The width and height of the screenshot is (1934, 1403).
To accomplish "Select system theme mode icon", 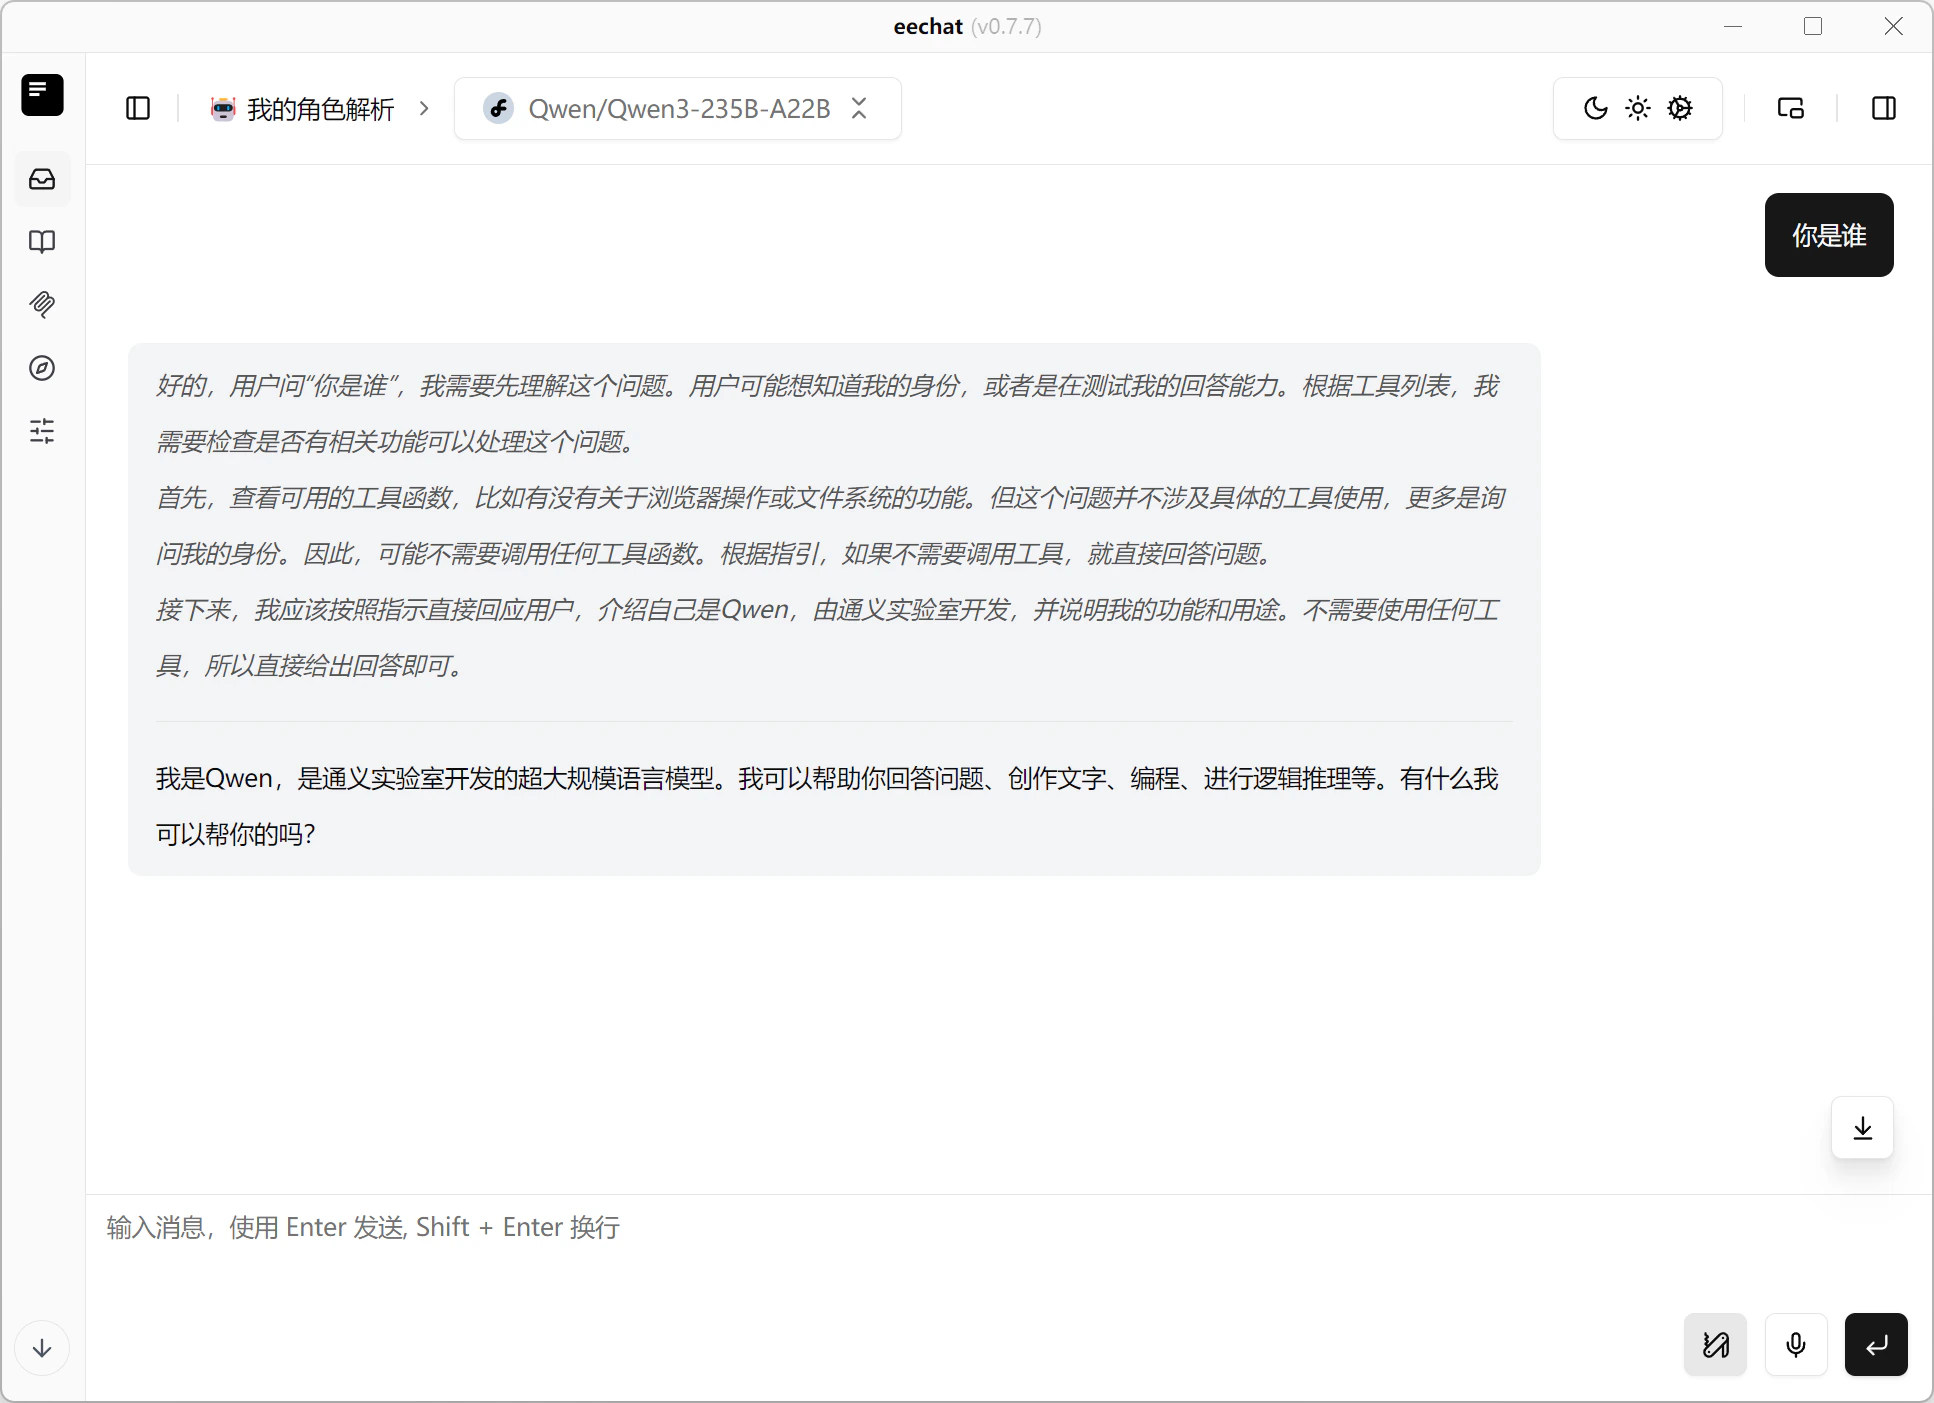I will tap(1680, 108).
